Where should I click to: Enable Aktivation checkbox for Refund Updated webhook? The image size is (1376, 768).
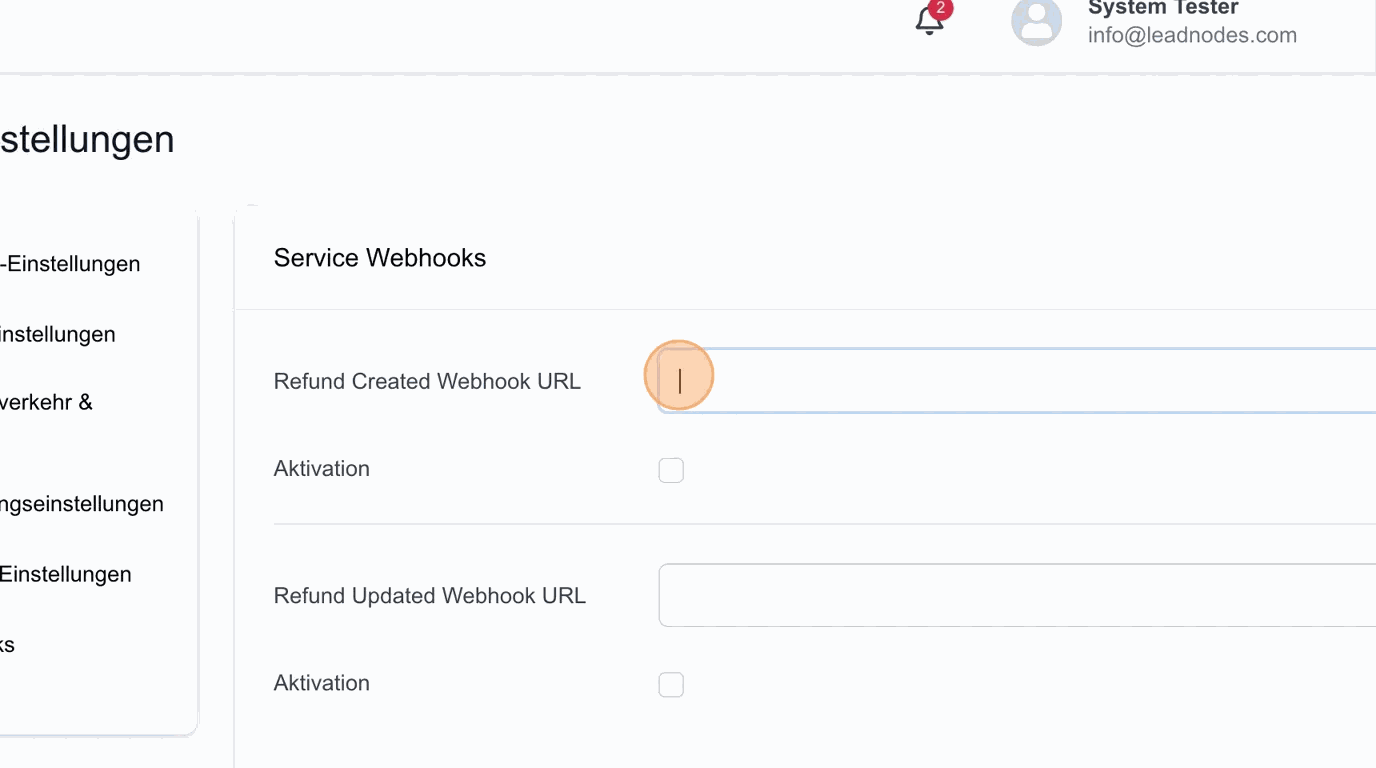[x=671, y=685]
